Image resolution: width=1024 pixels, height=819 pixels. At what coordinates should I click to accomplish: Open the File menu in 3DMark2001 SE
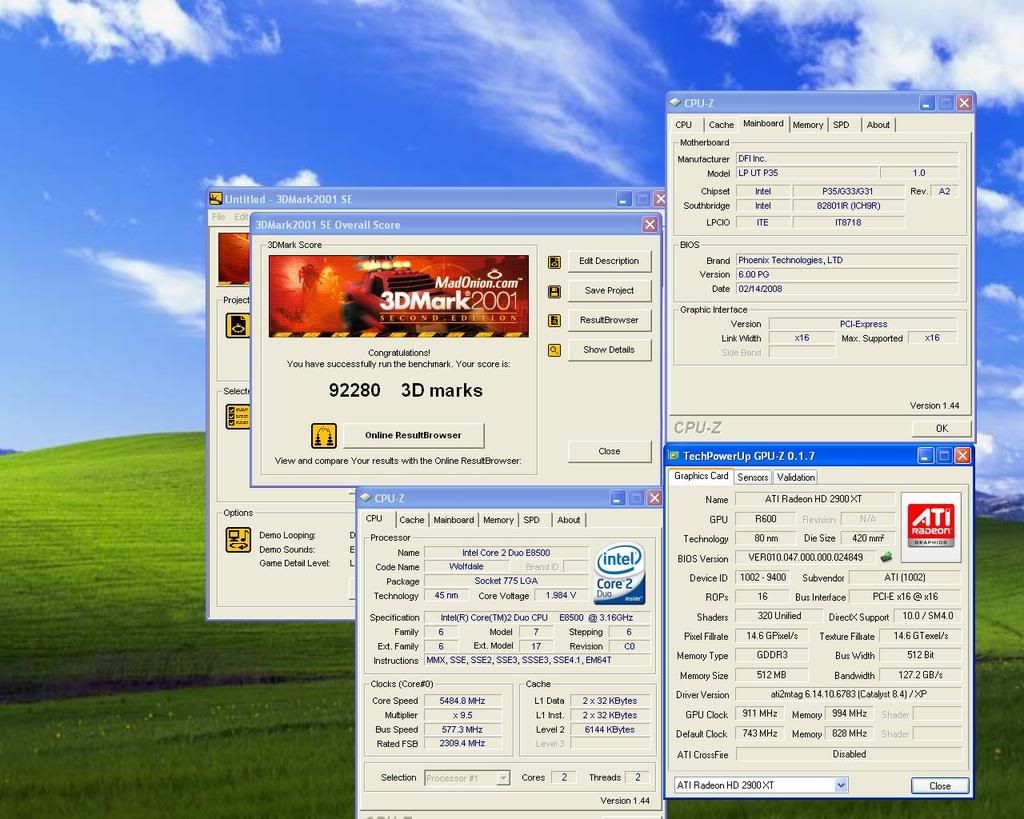pyautogui.click(x=219, y=217)
